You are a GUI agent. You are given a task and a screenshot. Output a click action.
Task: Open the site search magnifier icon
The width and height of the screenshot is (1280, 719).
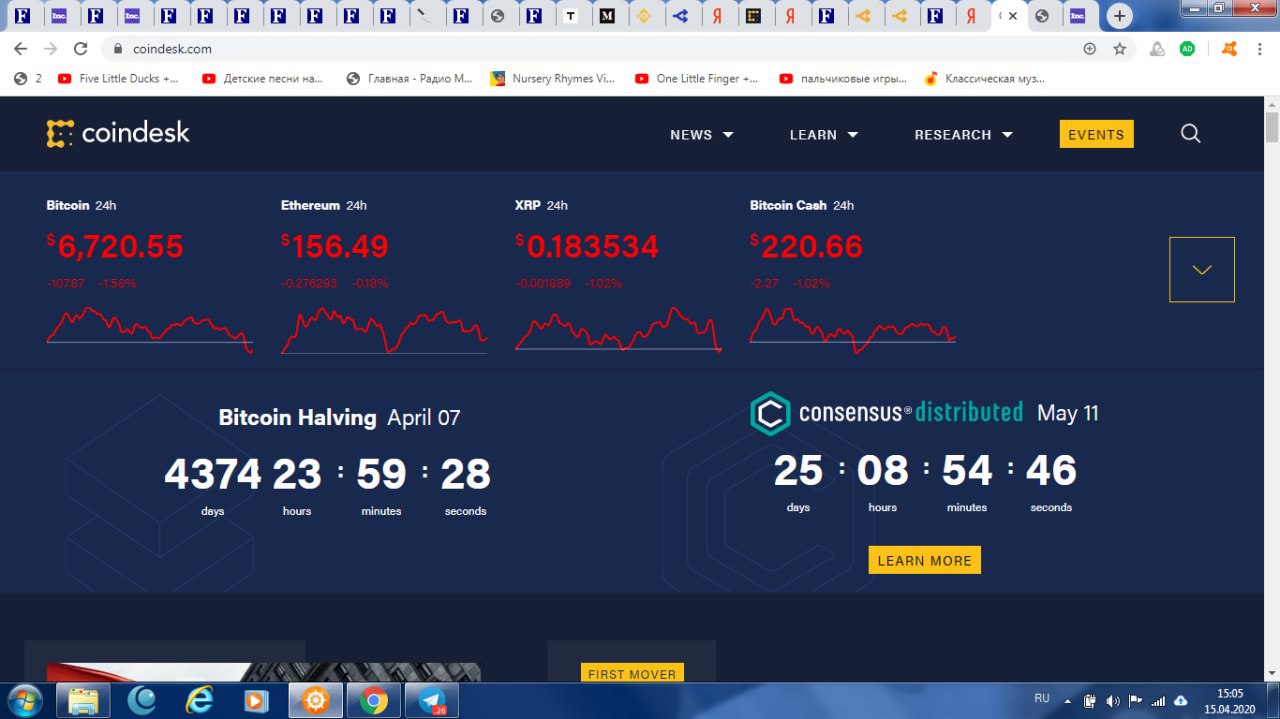1190,134
